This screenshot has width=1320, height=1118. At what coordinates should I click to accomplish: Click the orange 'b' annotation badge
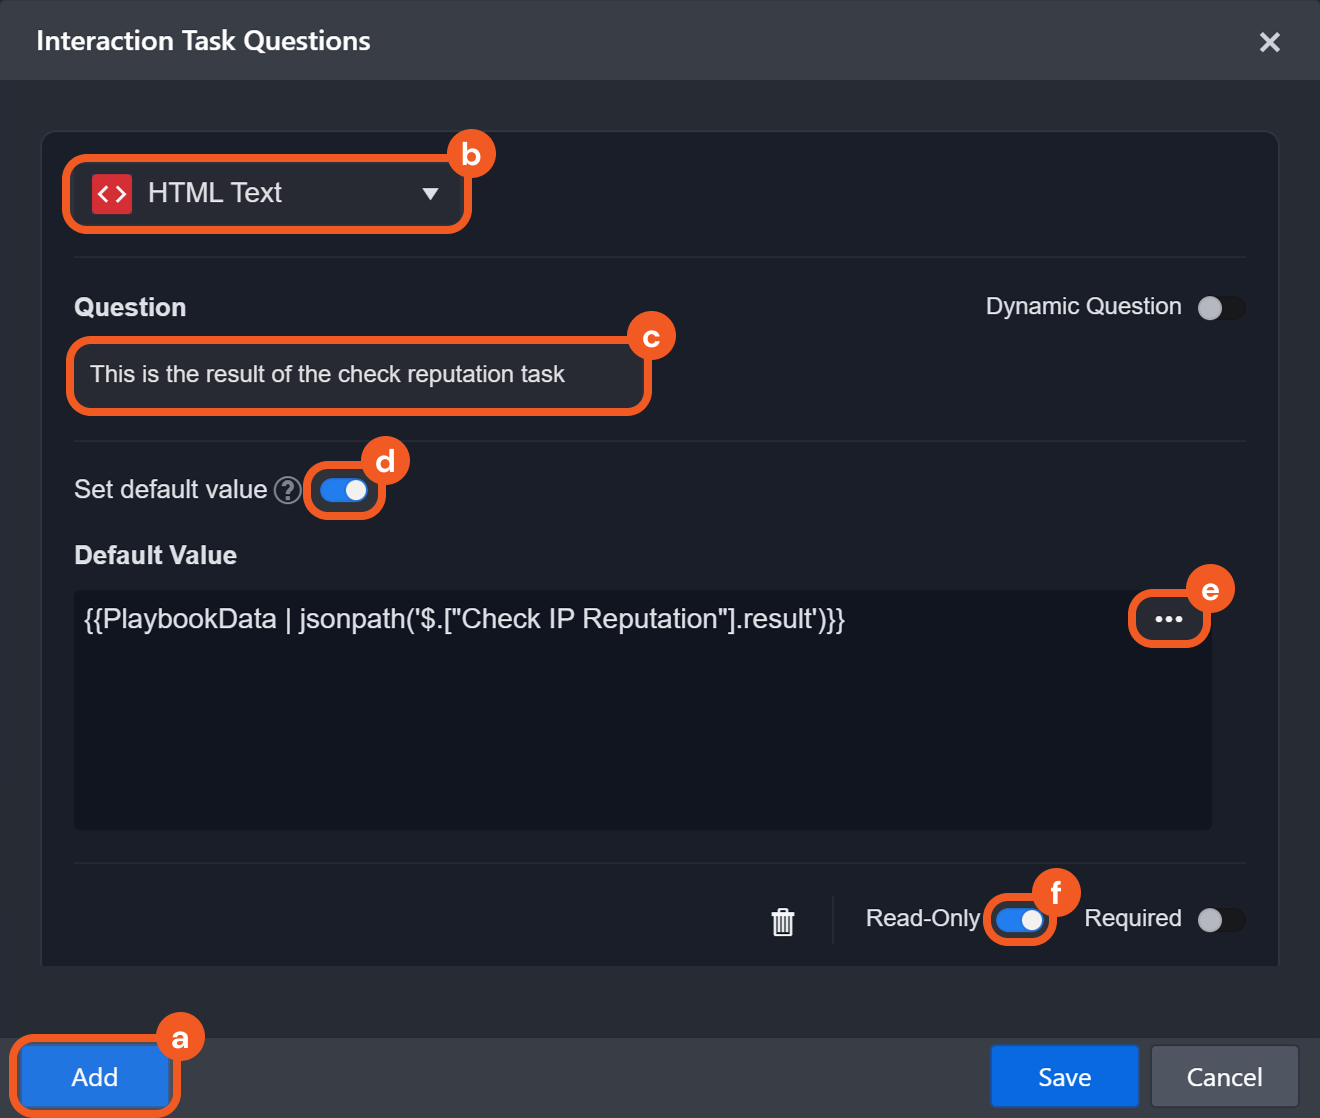click(471, 155)
